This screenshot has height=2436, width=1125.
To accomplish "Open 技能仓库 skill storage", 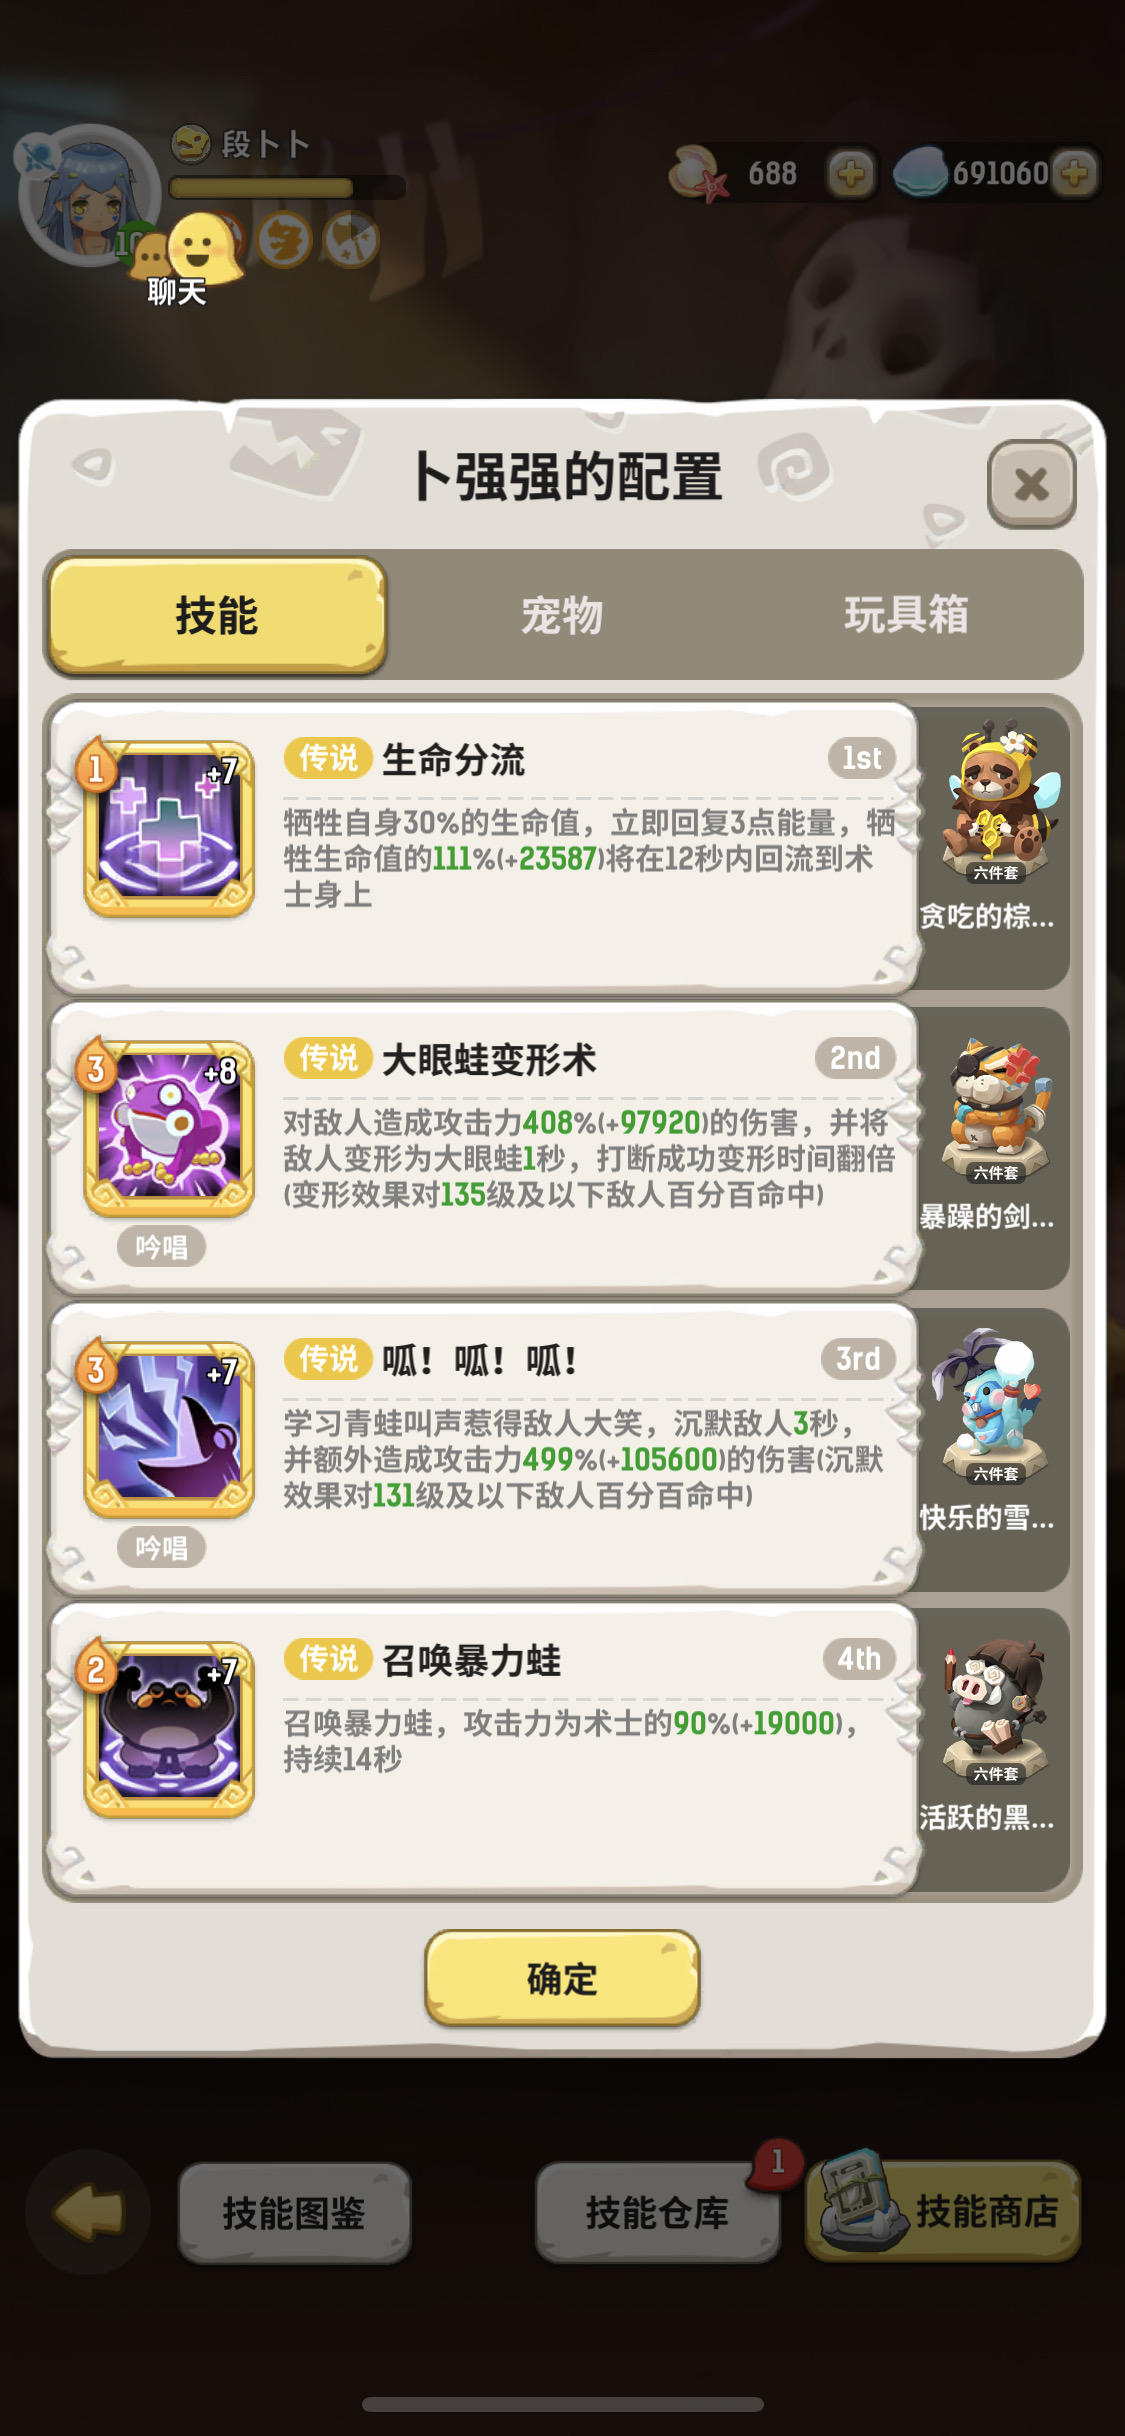I will point(657,2213).
